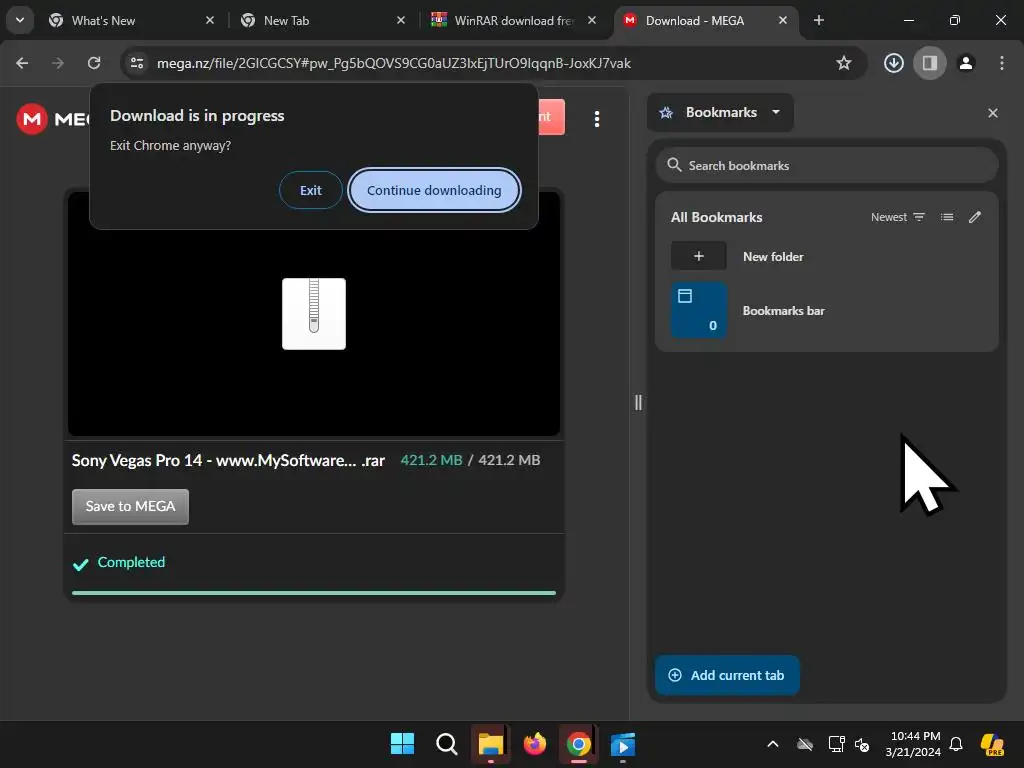Click the file name Sony Vegas Pro 14
1024x768 pixels.
(229, 460)
